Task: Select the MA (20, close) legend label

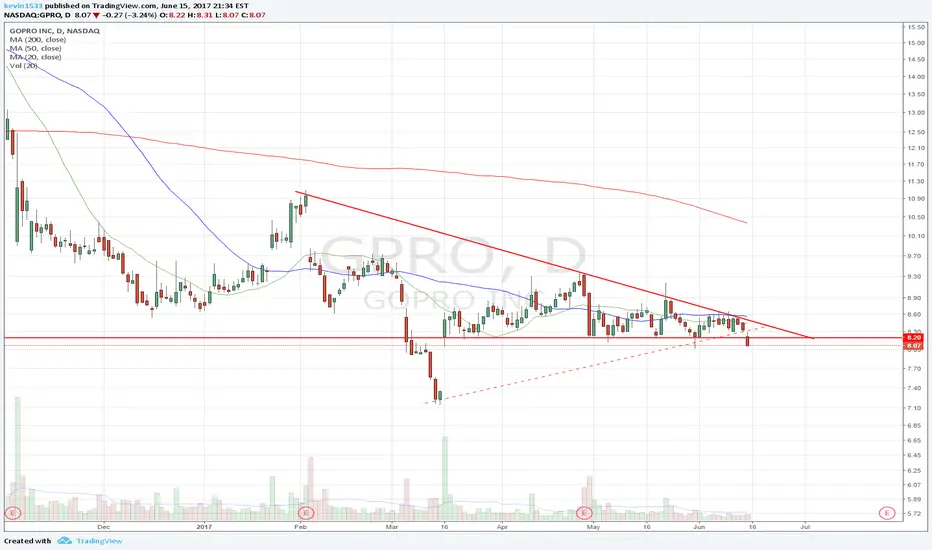Action: coord(36,57)
